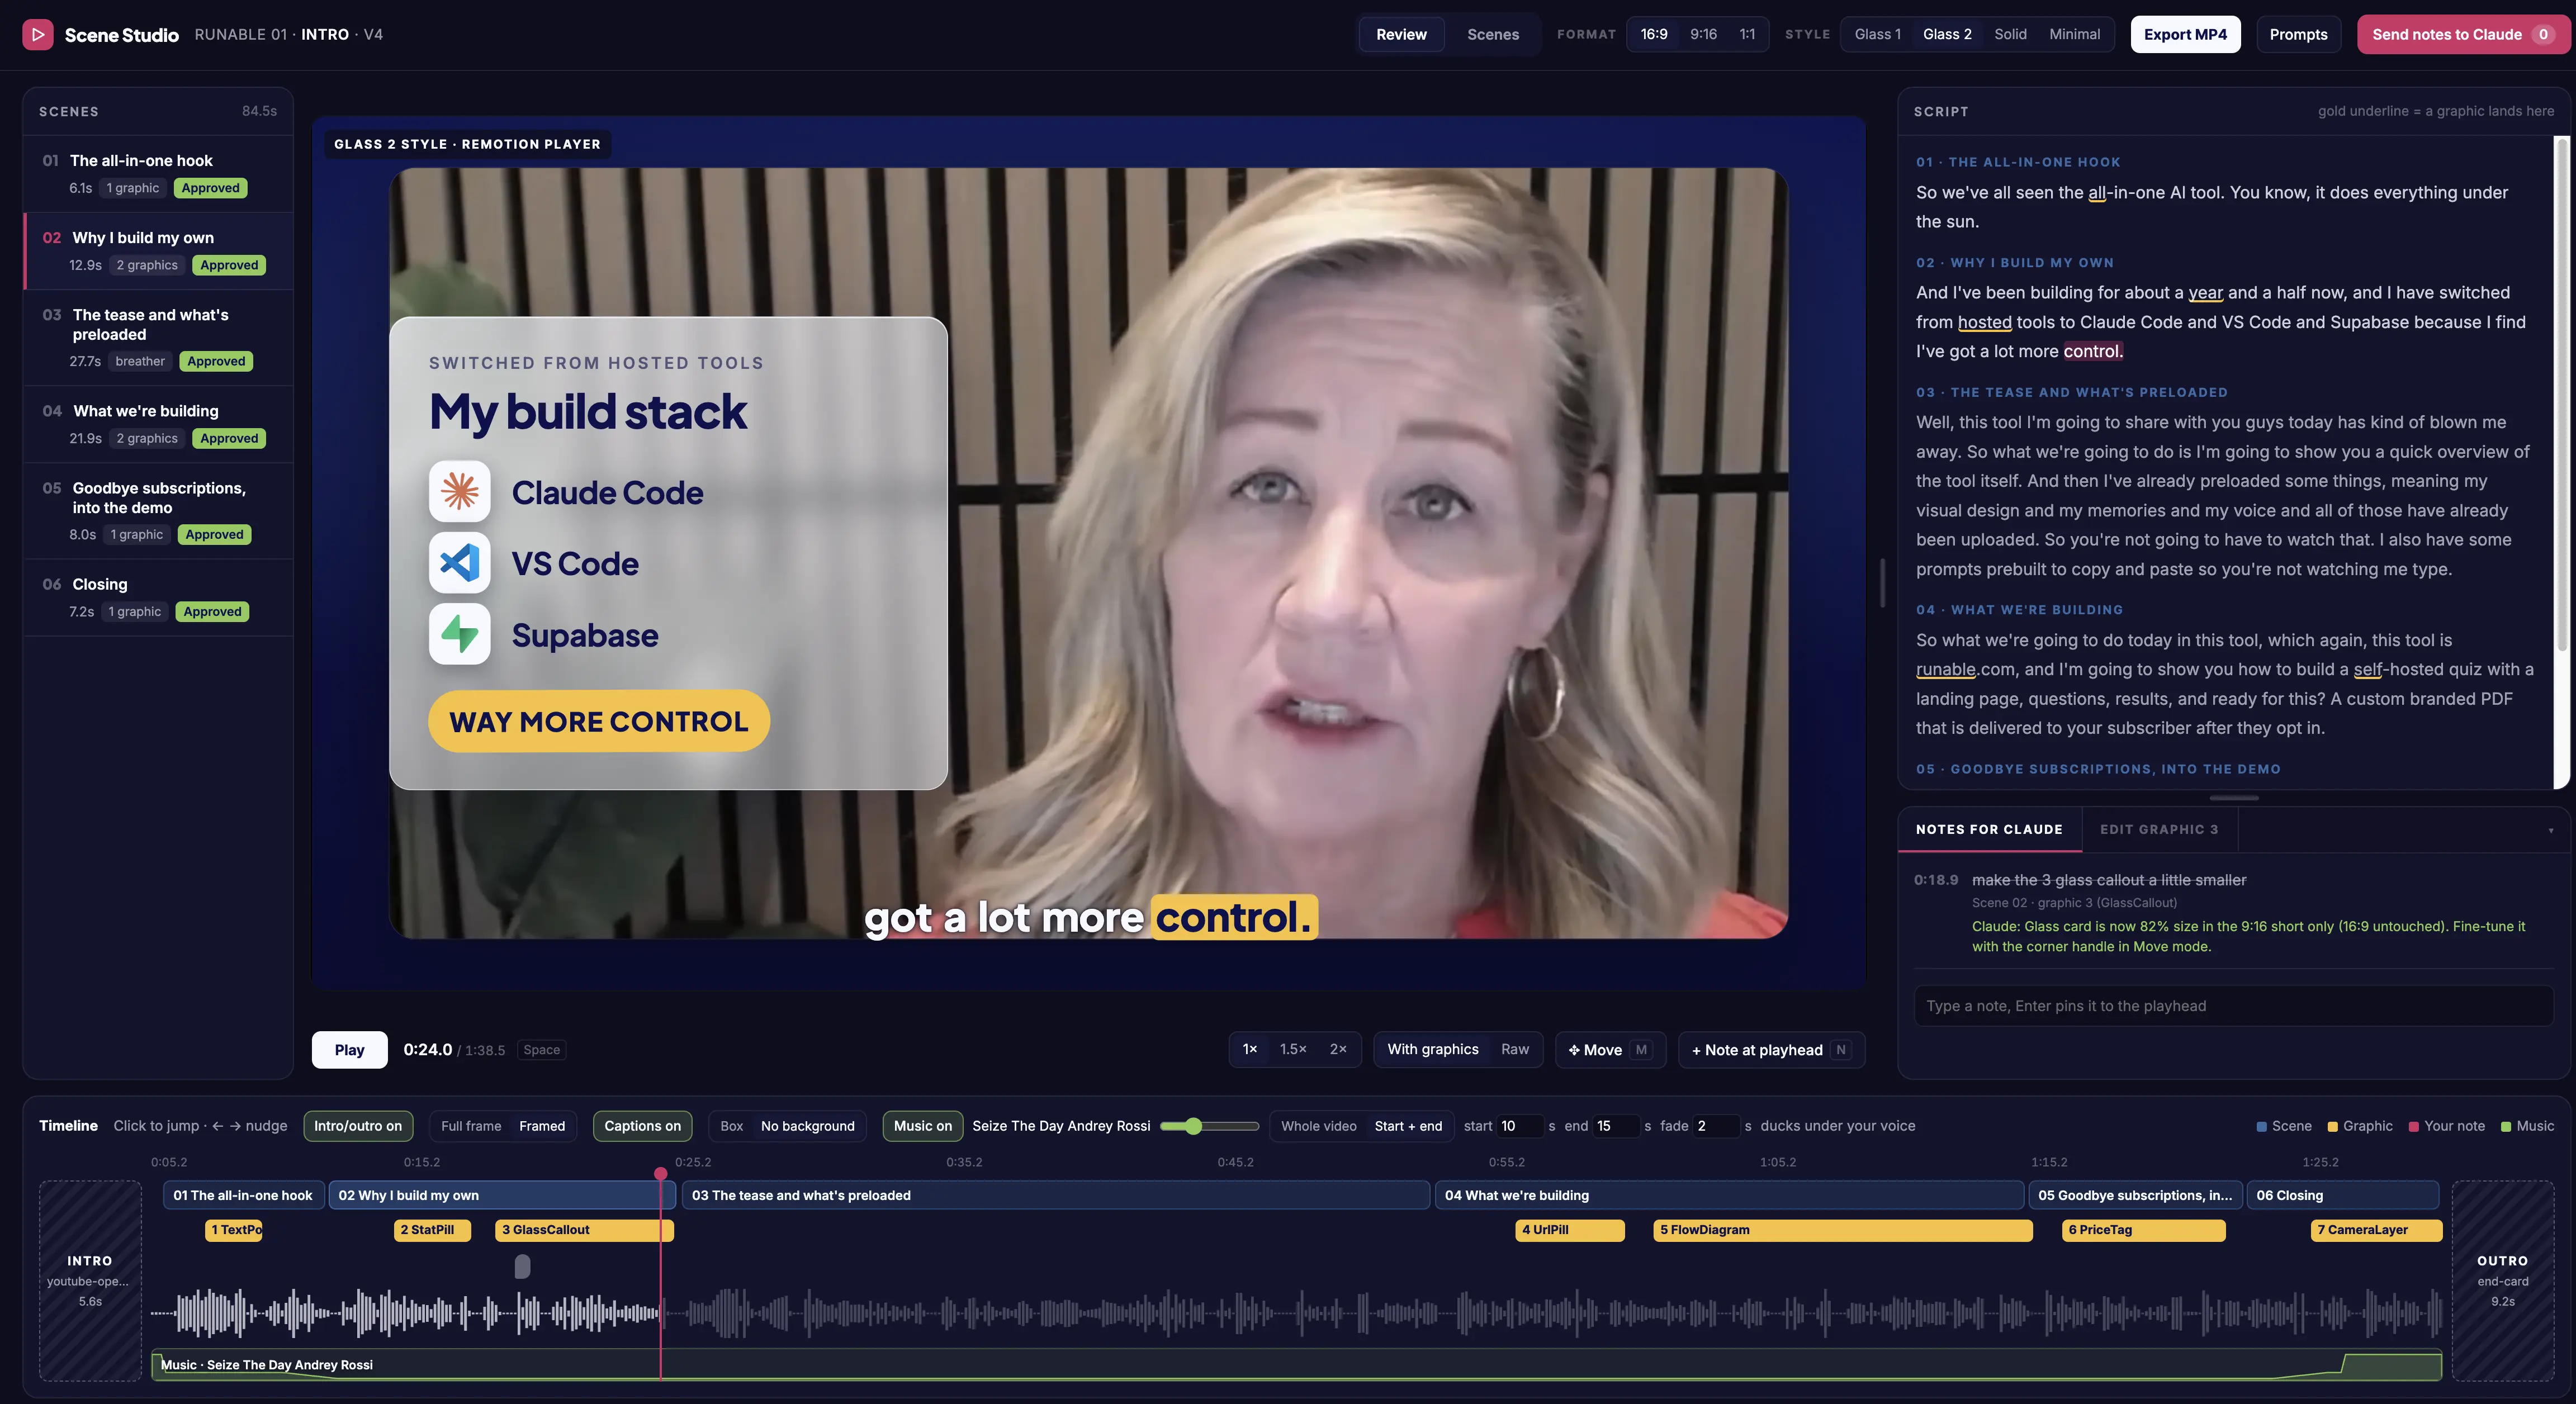Select No background caption option
2576x1404 pixels.
point(807,1126)
